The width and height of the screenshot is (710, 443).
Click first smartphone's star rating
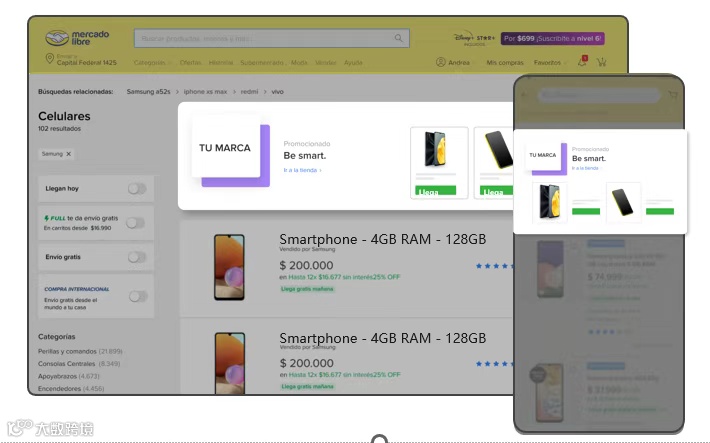click(494, 266)
